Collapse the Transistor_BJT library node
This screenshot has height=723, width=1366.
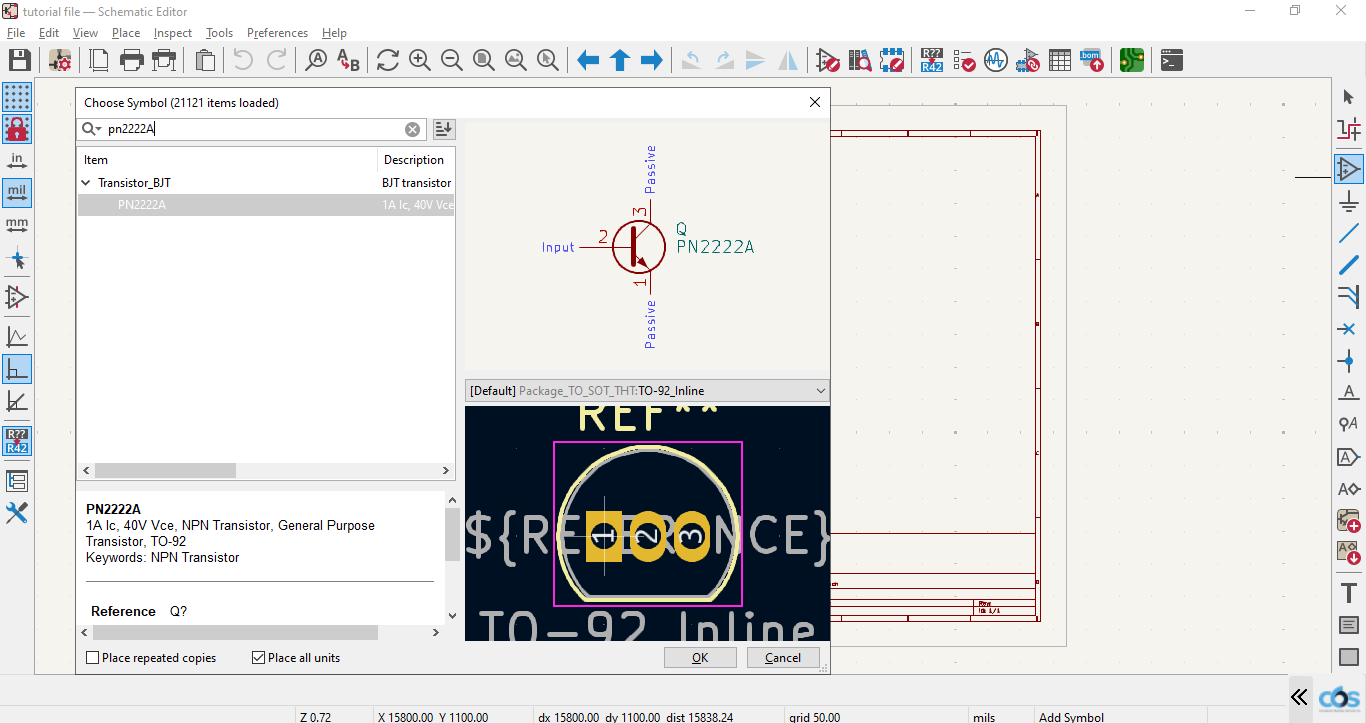(86, 183)
